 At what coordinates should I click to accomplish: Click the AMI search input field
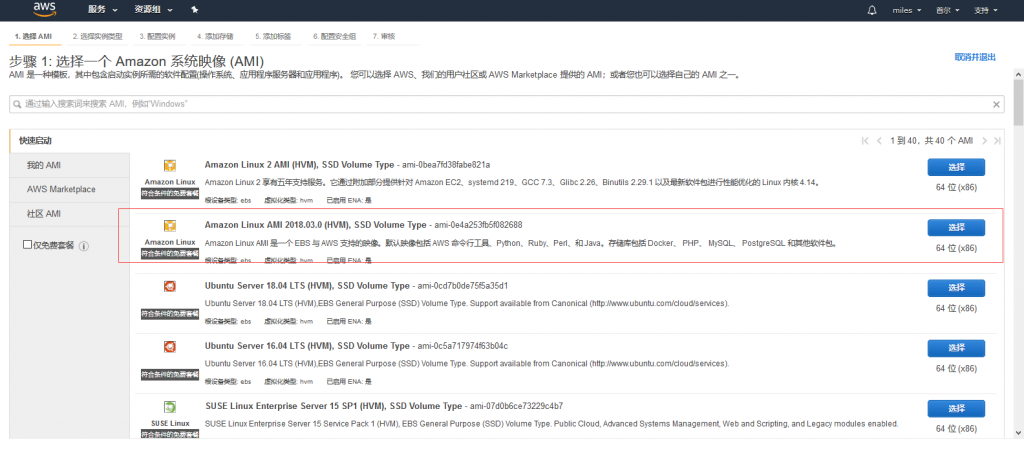(x=507, y=104)
